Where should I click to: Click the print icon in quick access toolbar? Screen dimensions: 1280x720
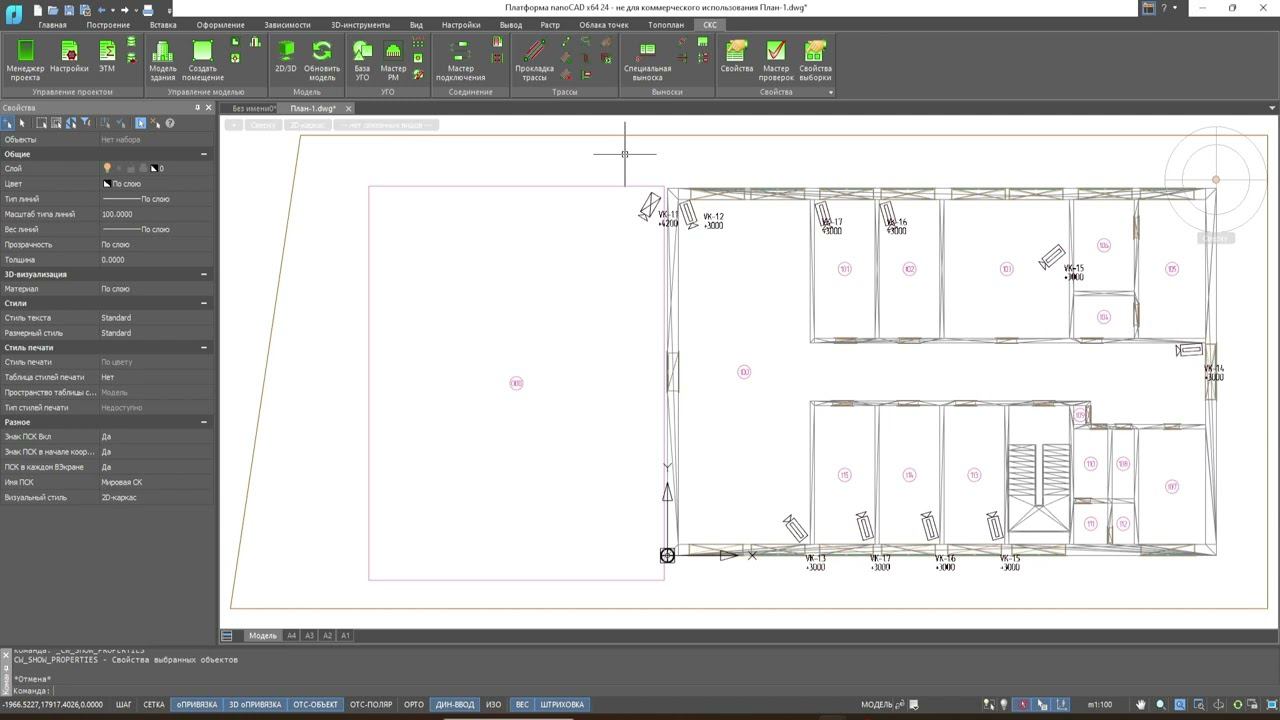click(148, 9)
